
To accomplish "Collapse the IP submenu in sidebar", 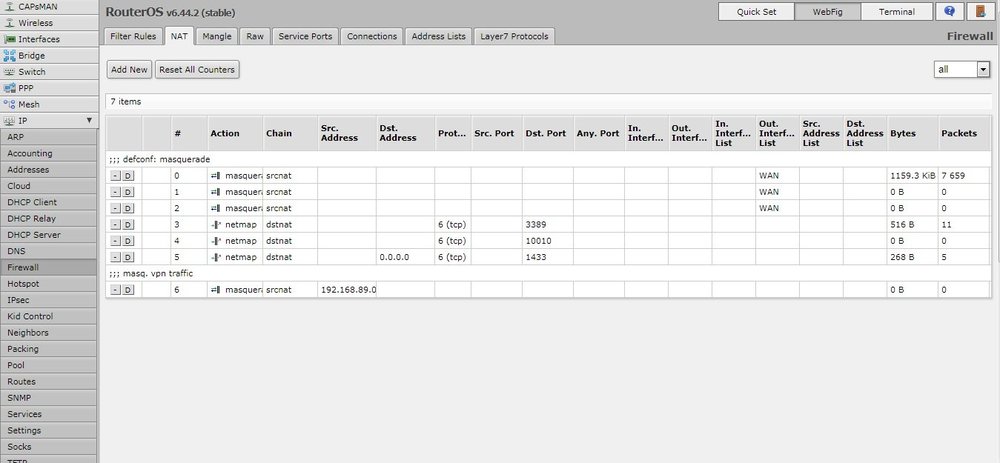I will (x=90, y=120).
